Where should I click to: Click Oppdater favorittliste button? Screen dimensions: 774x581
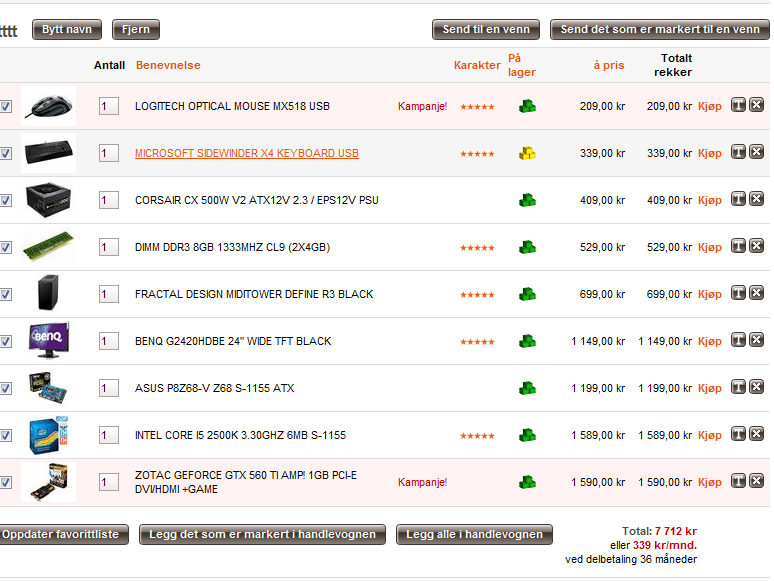tap(63, 534)
